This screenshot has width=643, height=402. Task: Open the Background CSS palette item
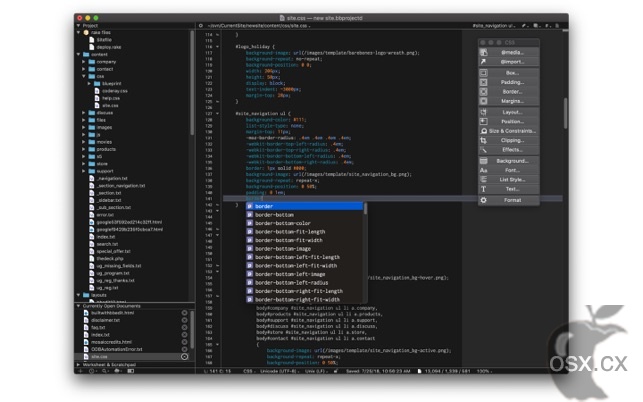tap(508, 161)
